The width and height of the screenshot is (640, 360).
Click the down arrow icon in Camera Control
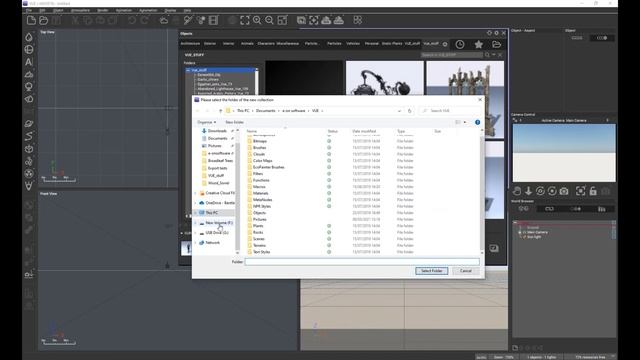(x=529, y=191)
